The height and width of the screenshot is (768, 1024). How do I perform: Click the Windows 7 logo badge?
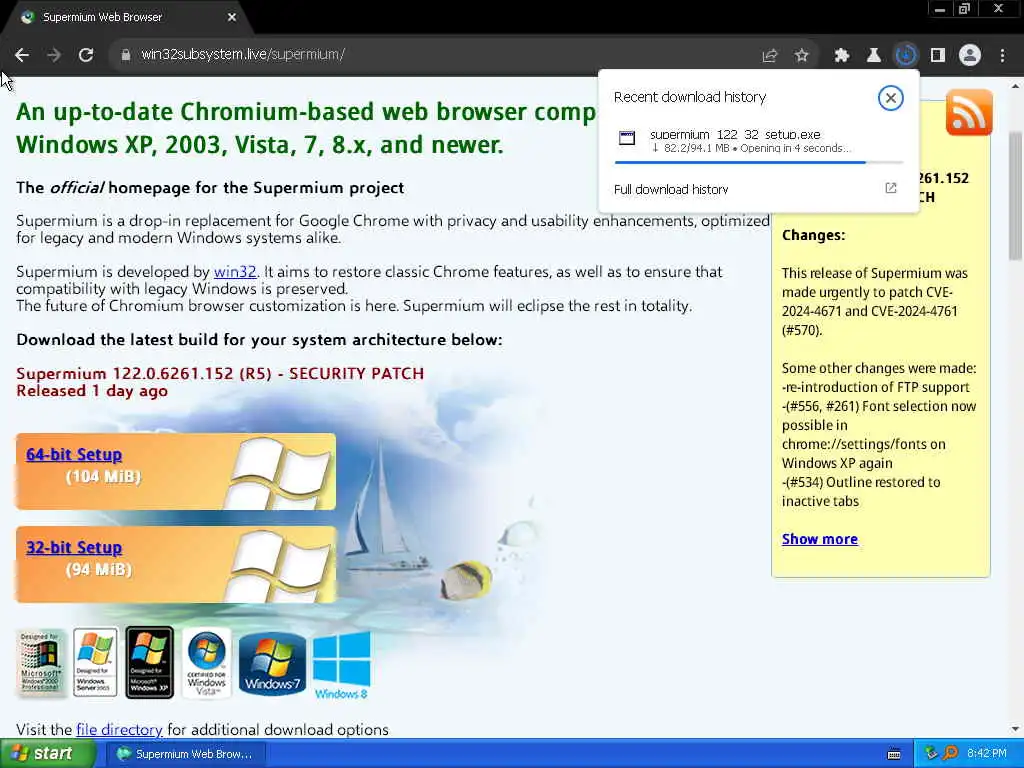272,664
